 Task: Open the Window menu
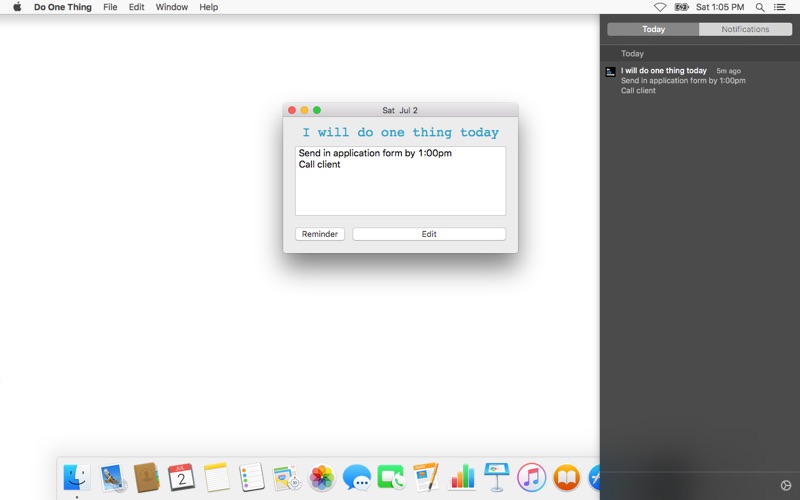171,7
